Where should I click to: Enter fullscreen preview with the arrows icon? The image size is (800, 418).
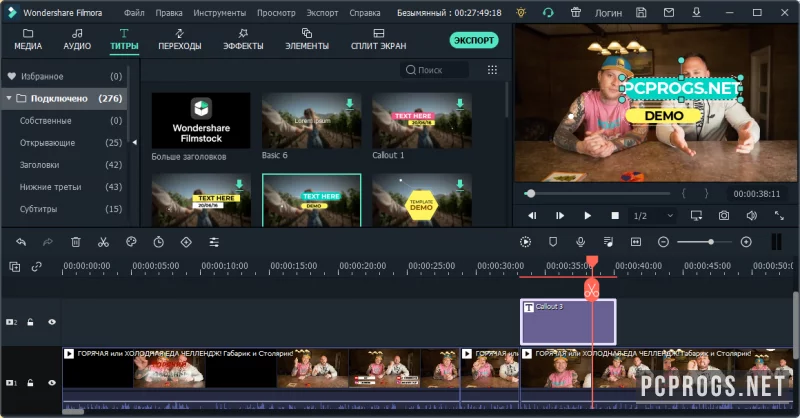(779, 215)
